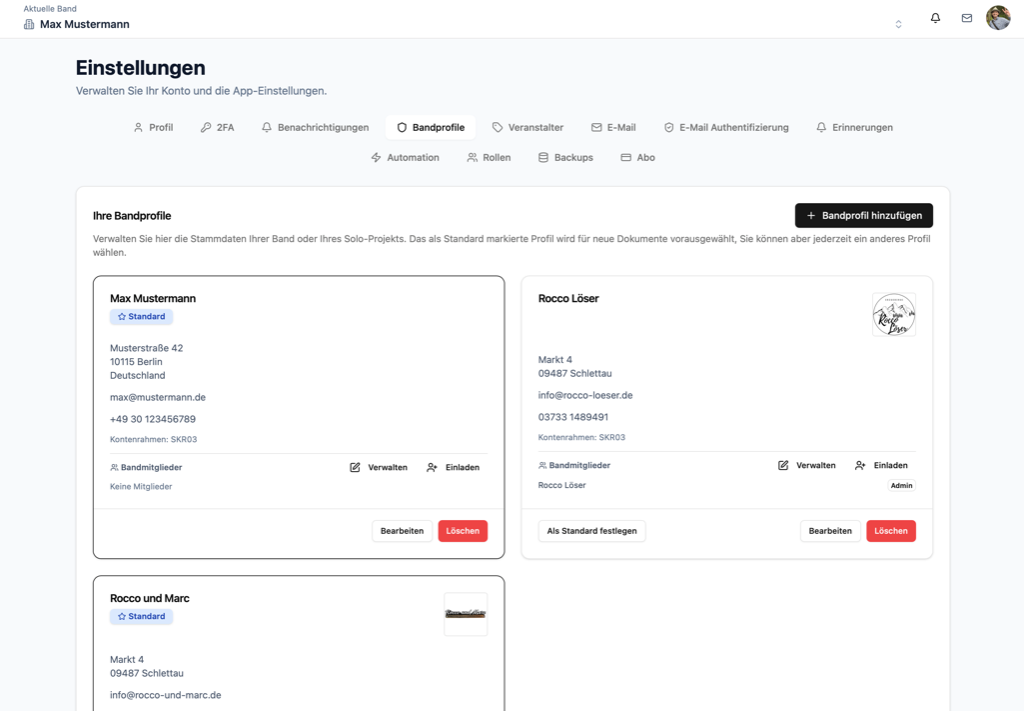Click the envelope icon of E-Mail tab
This screenshot has width=1024, height=711.
596,127
